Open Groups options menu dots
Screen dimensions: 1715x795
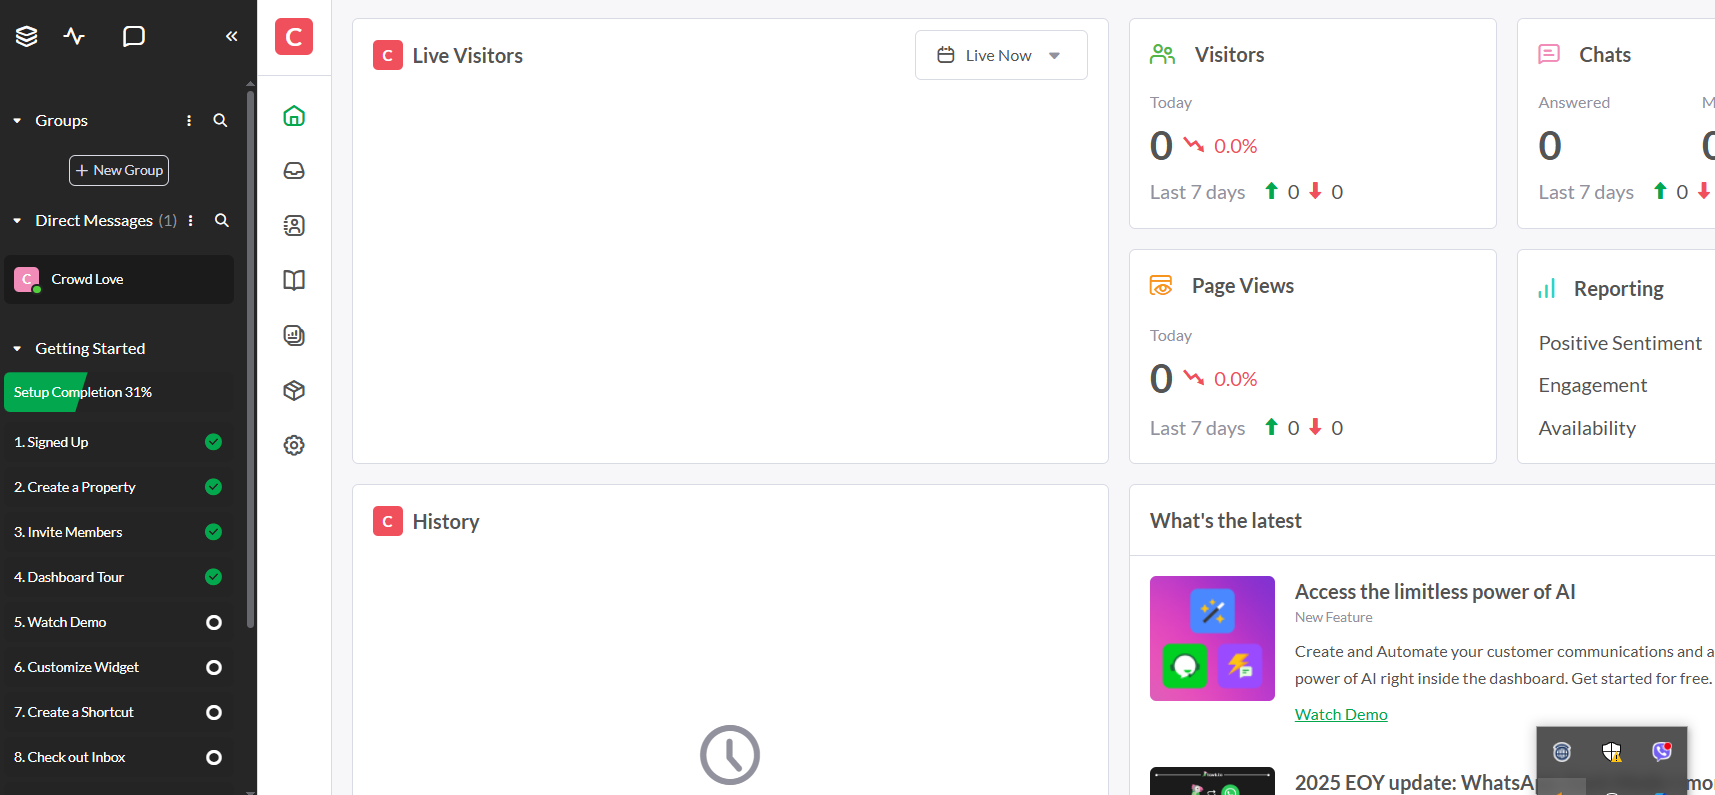(189, 120)
